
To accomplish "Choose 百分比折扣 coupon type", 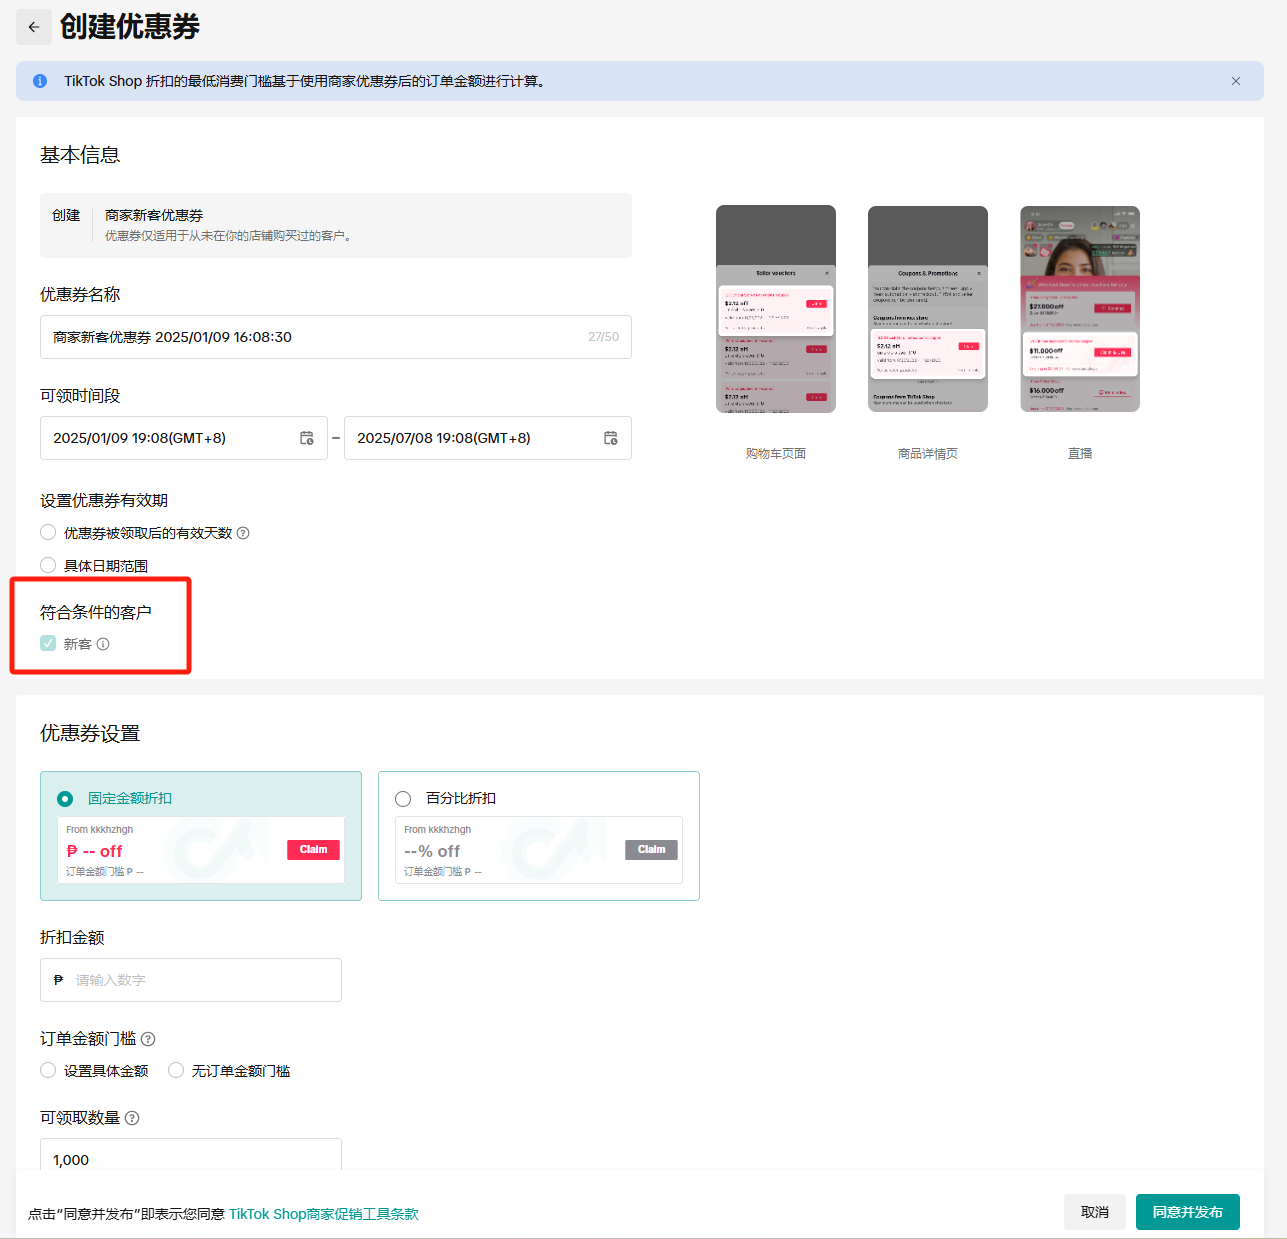I will (403, 798).
